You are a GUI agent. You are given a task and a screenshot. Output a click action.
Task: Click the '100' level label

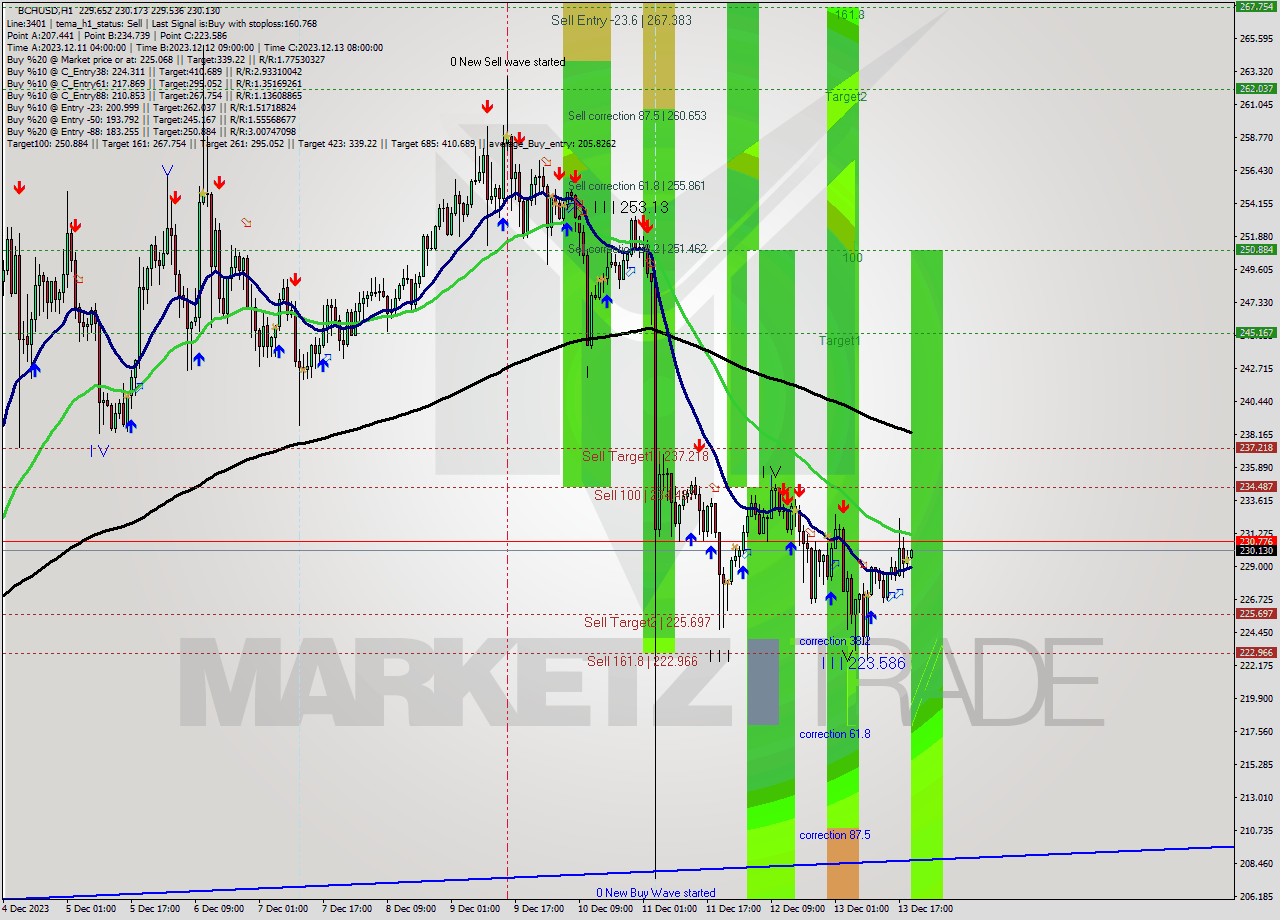point(852,258)
